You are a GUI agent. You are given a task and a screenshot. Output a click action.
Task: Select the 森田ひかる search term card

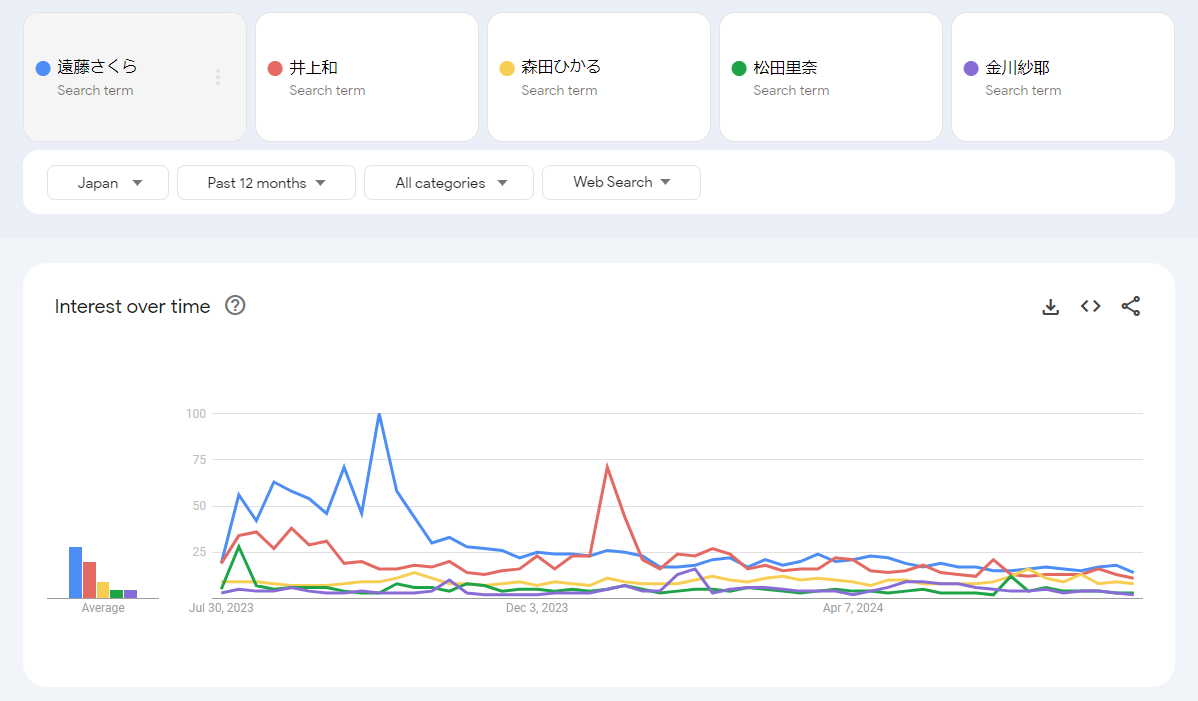(x=598, y=77)
